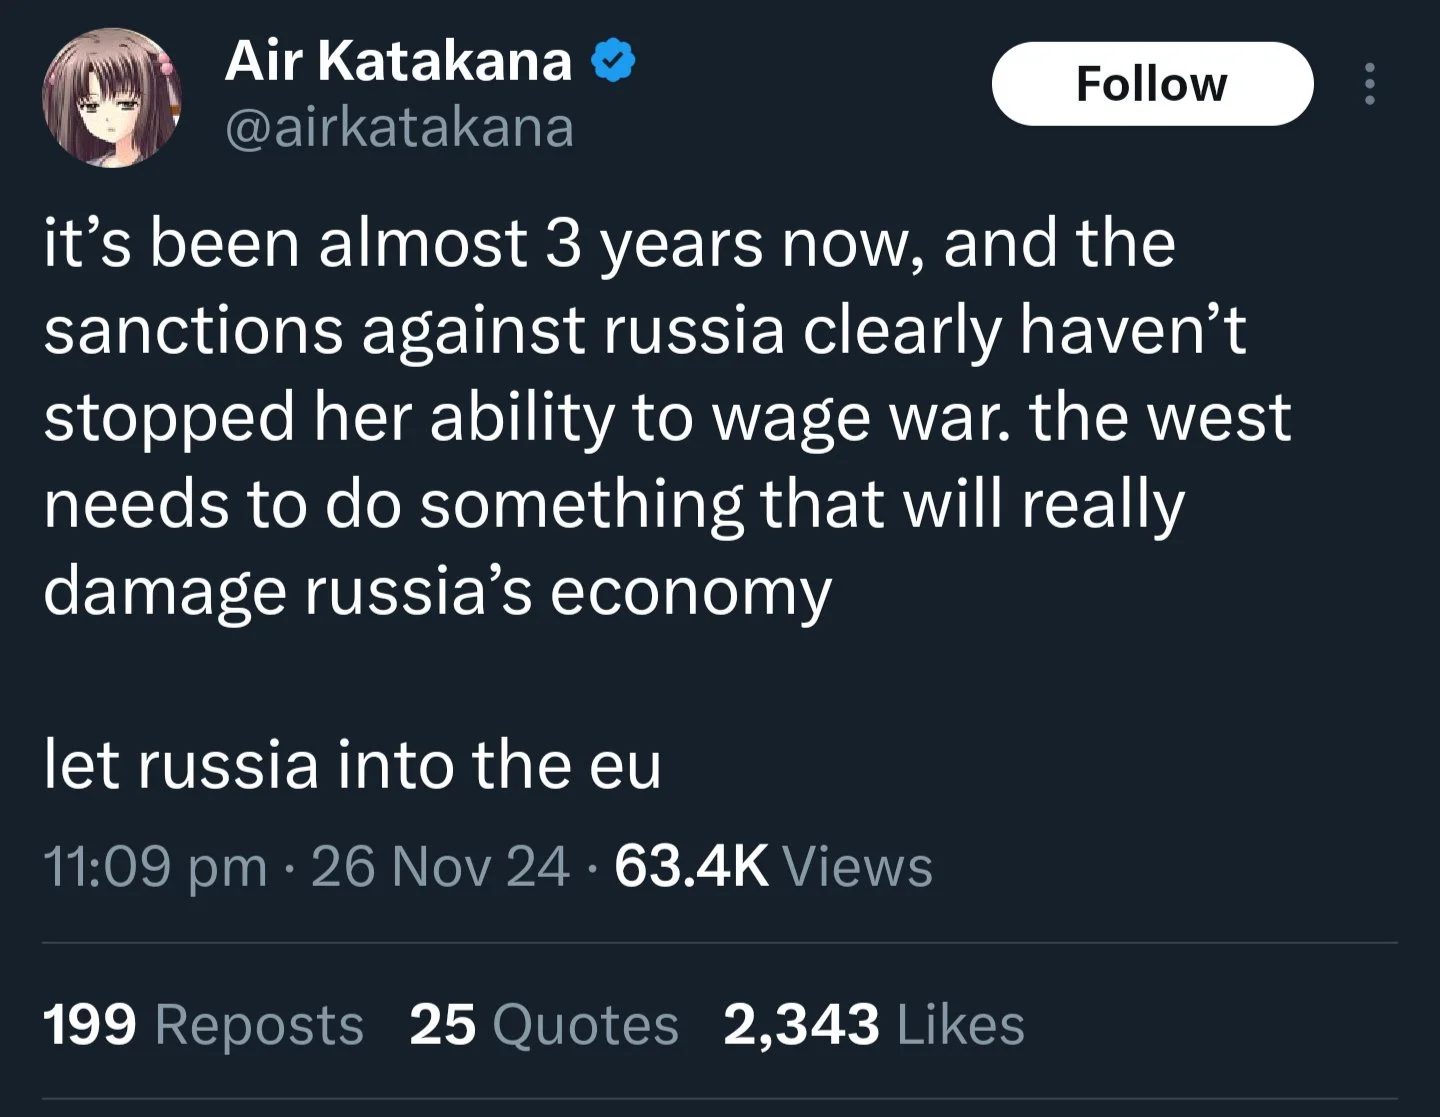Image resolution: width=1440 pixels, height=1117 pixels.
Task: Click the 'it's been almost 3 years' line
Action: point(609,244)
